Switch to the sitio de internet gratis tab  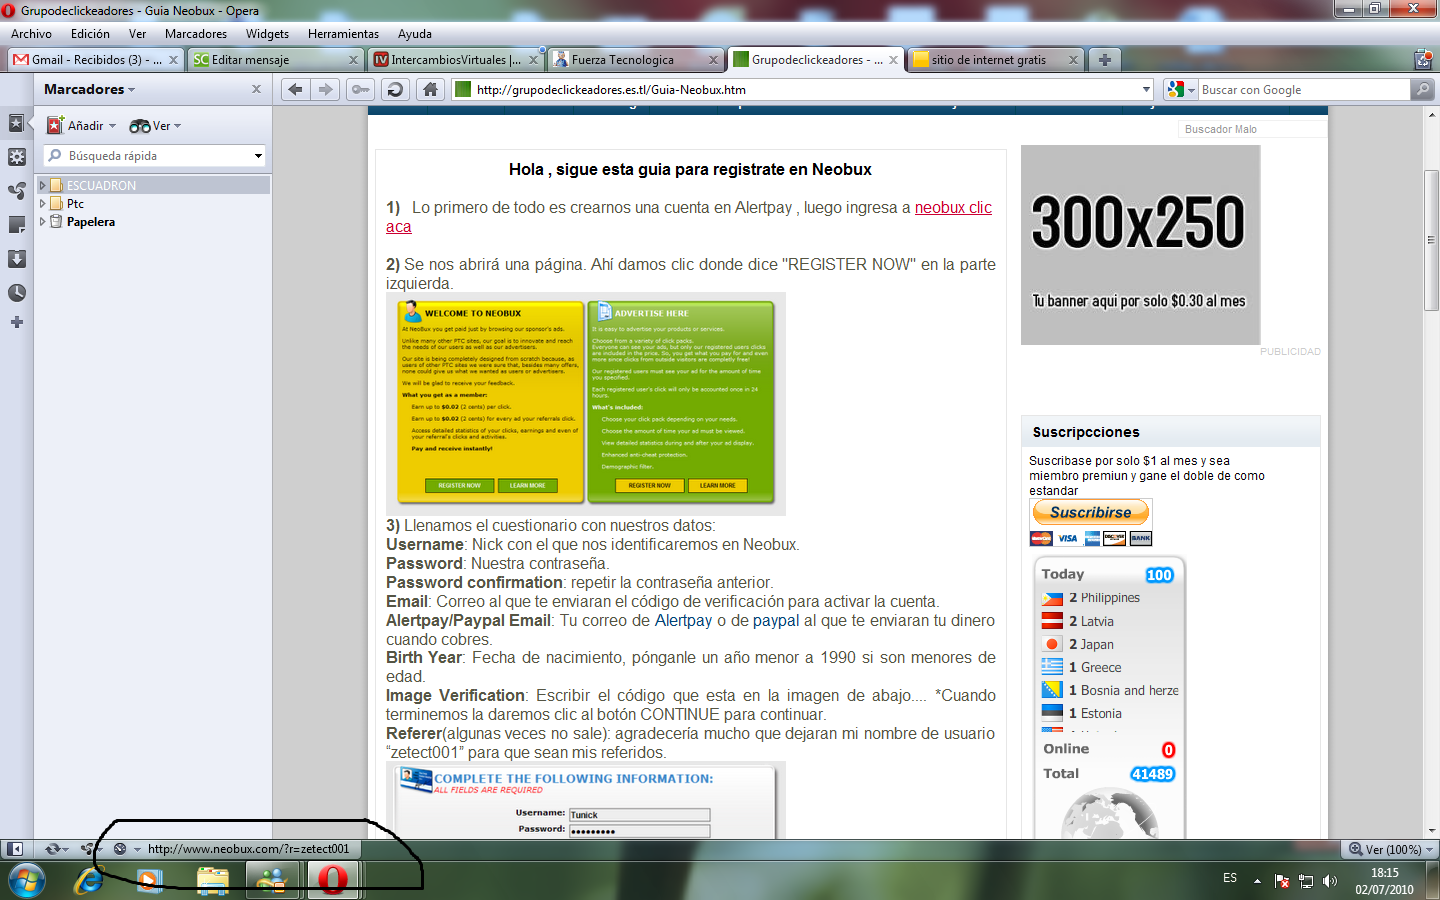coord(996,60)
